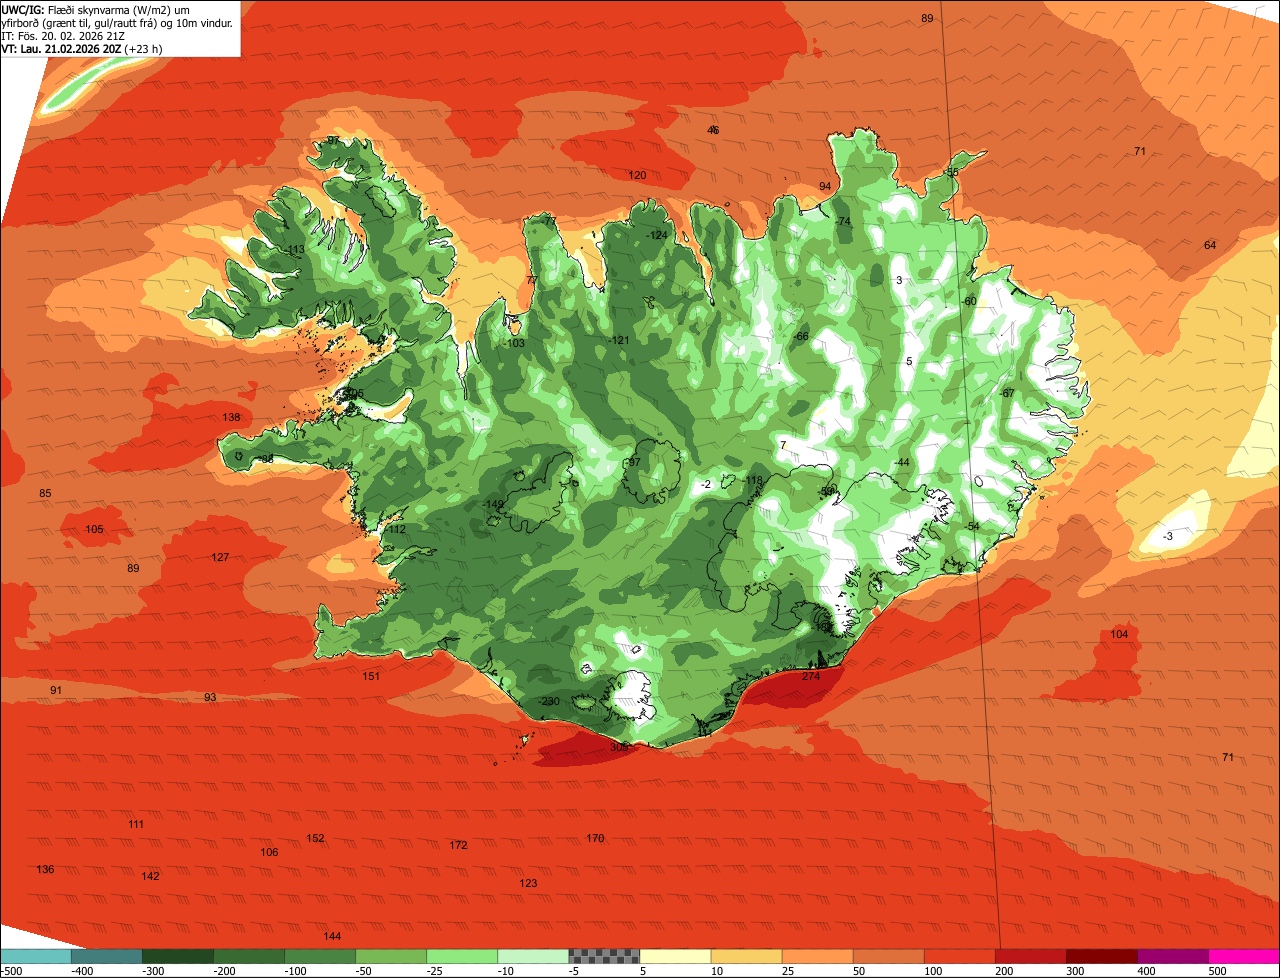Screen dimensions: 1280x978
Task: Click the value 305 off the south coast
Action: point(619,747)
